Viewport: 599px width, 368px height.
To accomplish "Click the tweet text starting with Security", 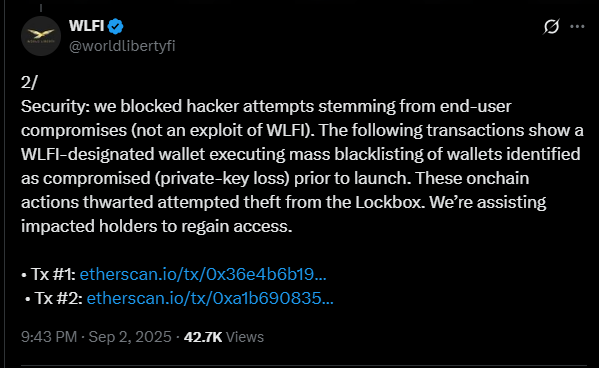I will pos(302,166).
